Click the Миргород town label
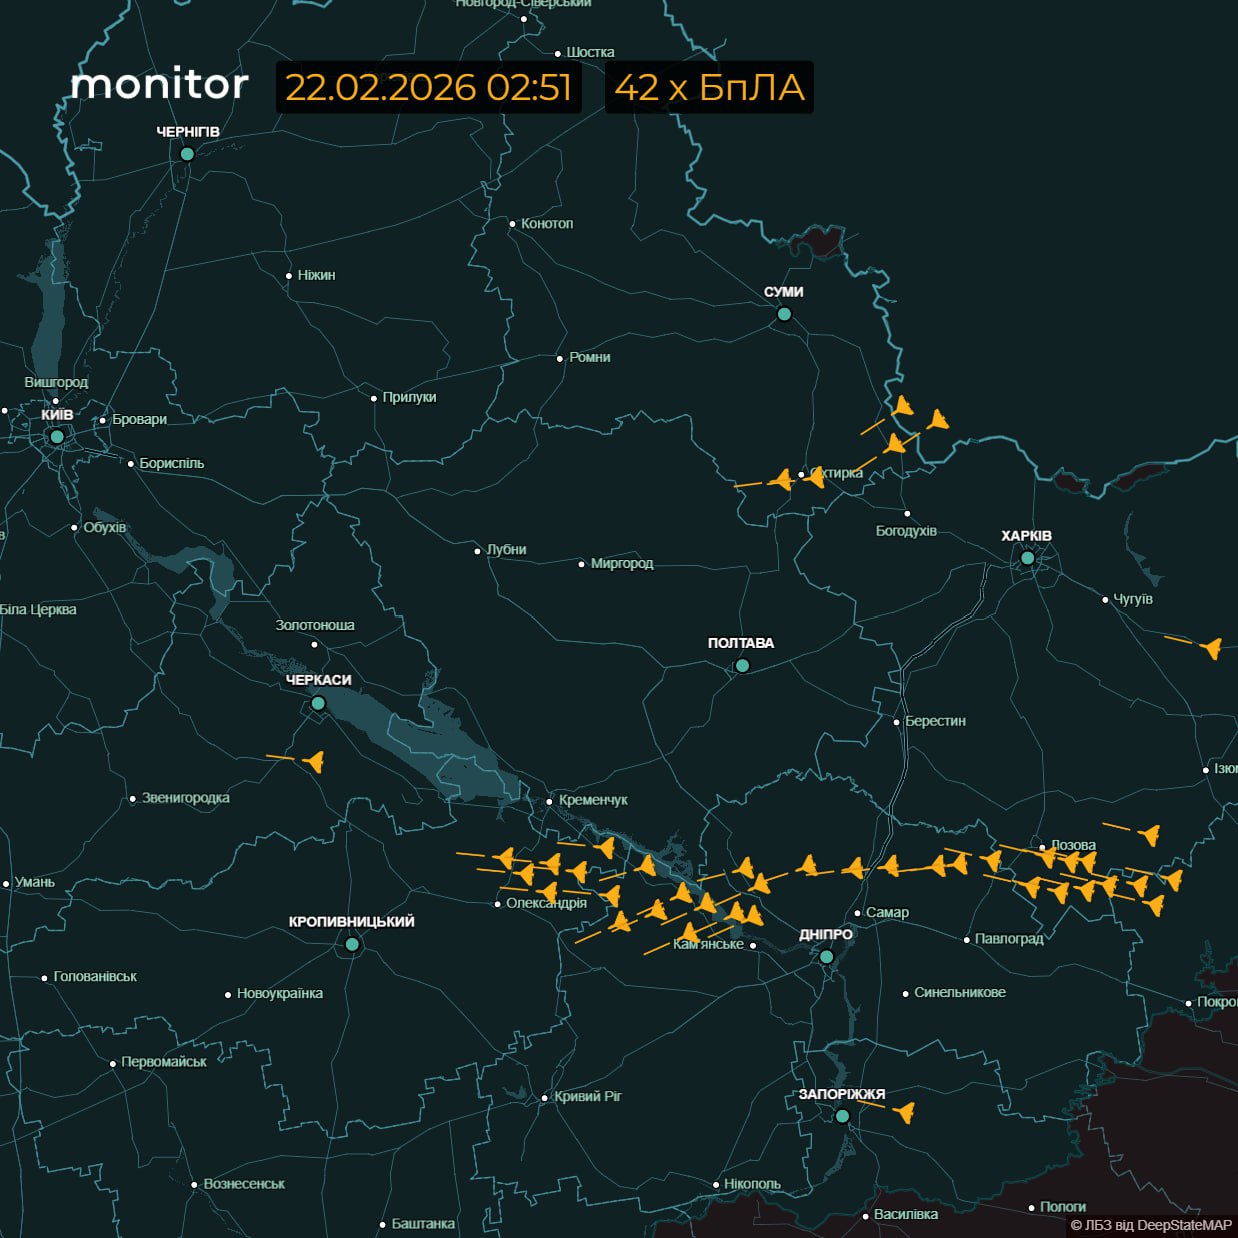Image resolution: width=1238 pixels, height=1238 pixels. [x=621, y=563]
